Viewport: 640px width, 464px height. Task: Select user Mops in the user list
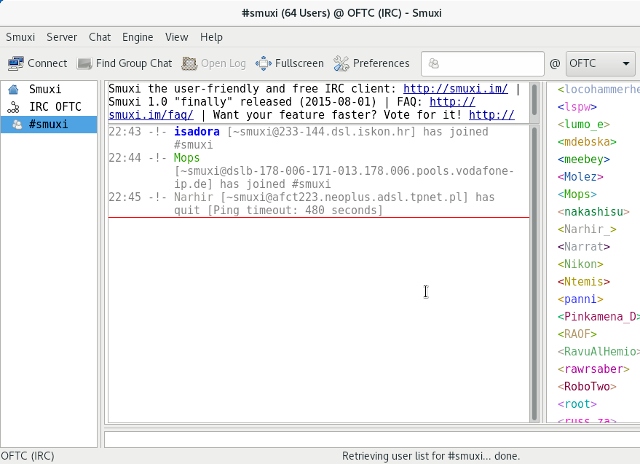(x=577, y=195)
